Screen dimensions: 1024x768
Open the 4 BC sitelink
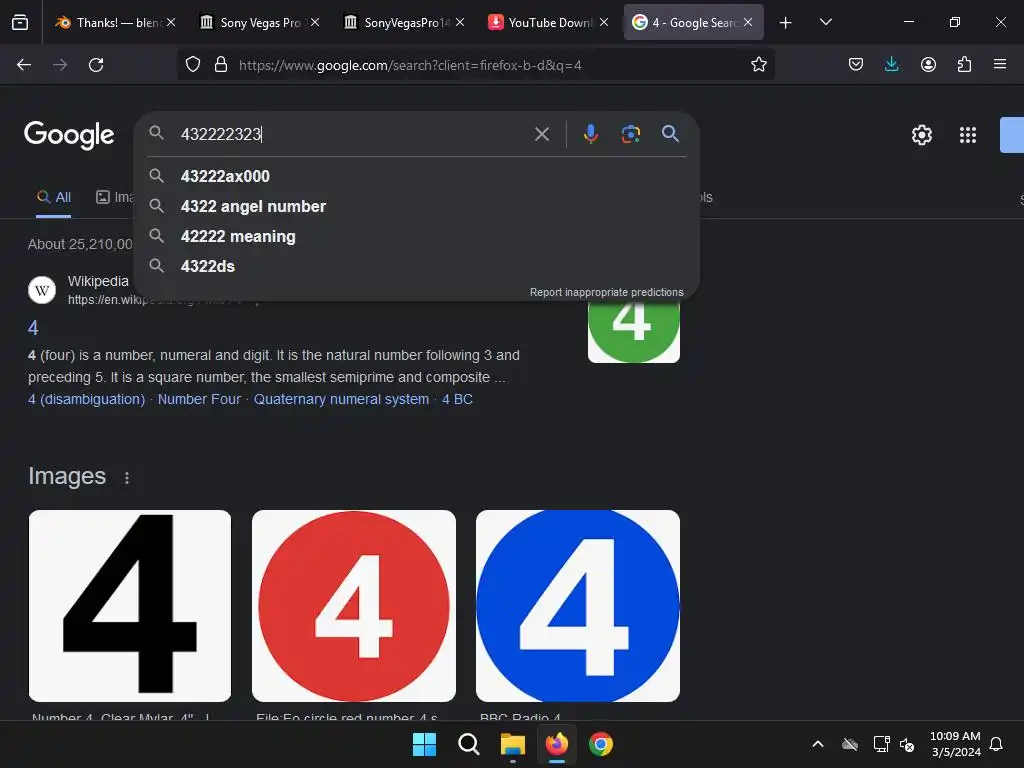[x=457, y=399]
